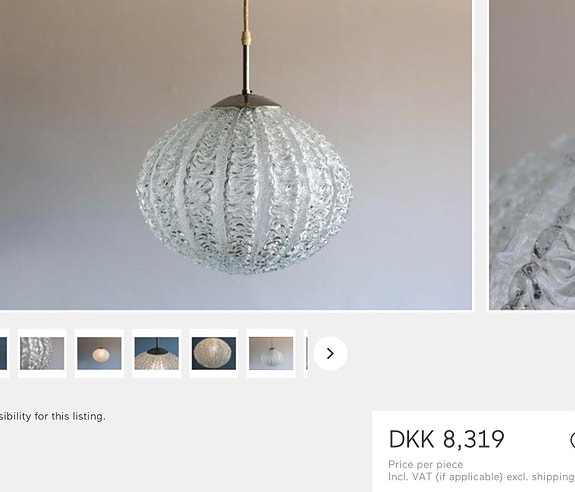
Task: Click the metal canopy cap atop the globe
Action: (x=246, y=101)
